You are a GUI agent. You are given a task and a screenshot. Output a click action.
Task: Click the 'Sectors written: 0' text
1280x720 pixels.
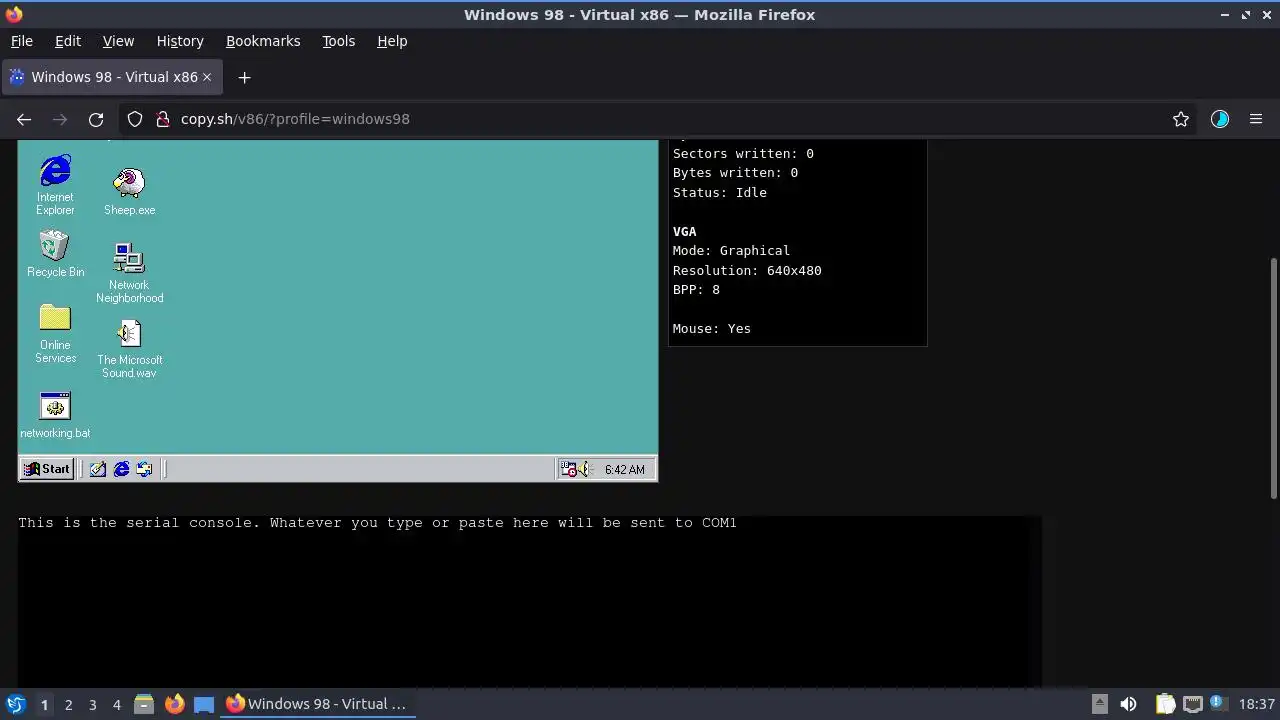click(x=743, y=153)
